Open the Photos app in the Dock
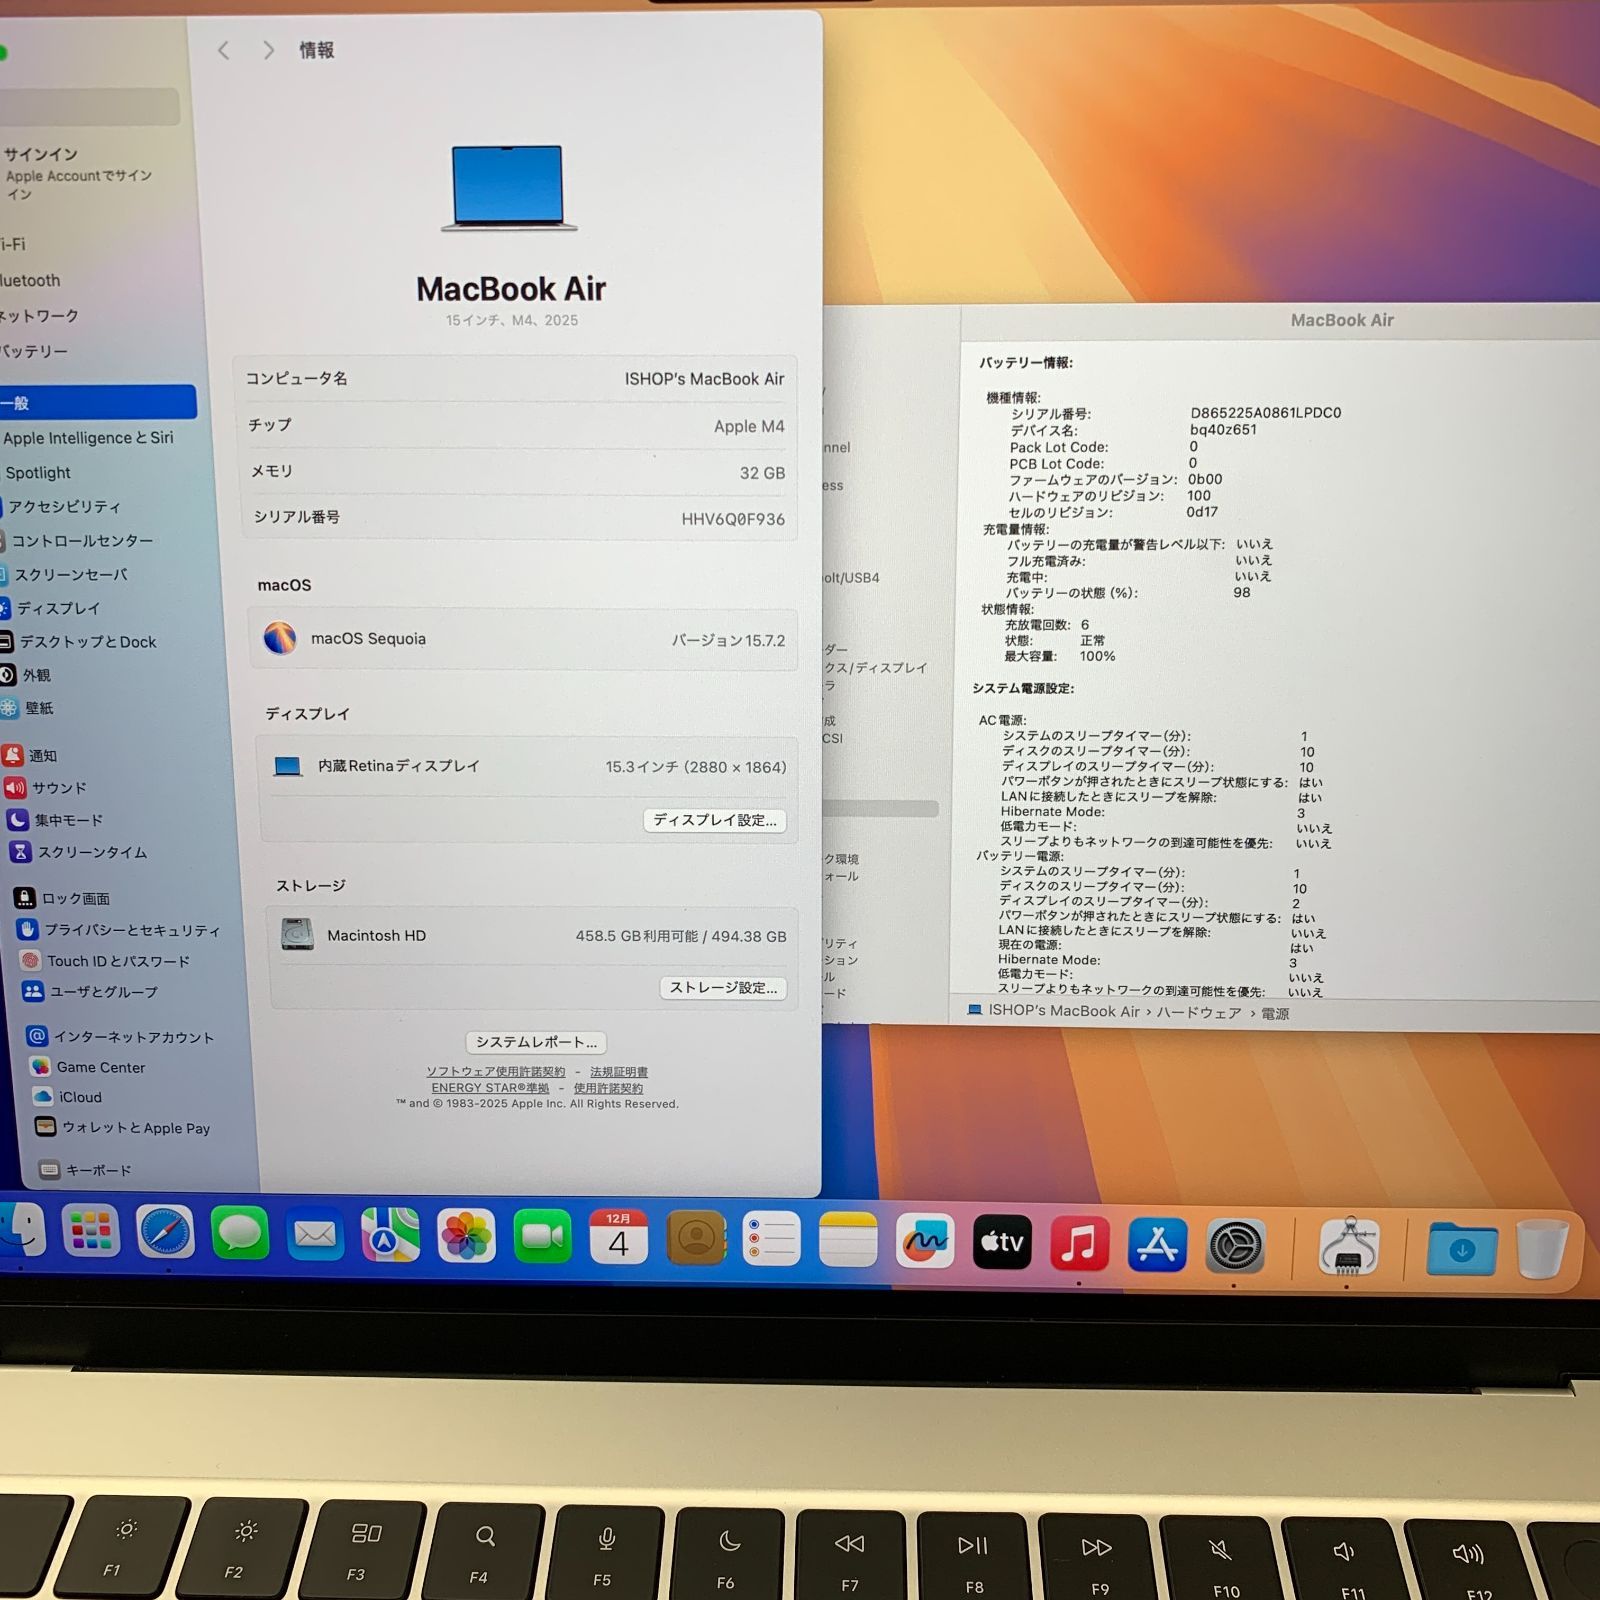Screen dimensions: 1600x1600 point(467,1237)
